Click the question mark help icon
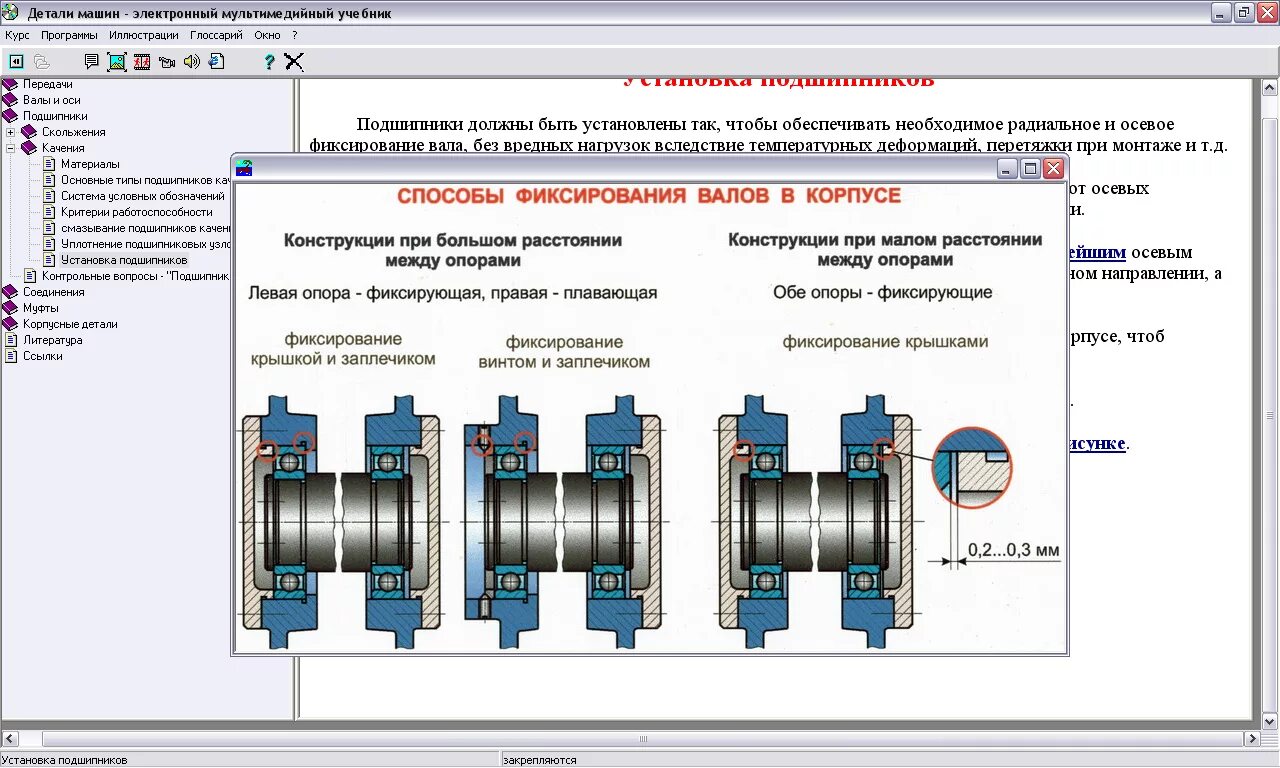This screenshot has width=1280, height=768. tap(269, 61)
